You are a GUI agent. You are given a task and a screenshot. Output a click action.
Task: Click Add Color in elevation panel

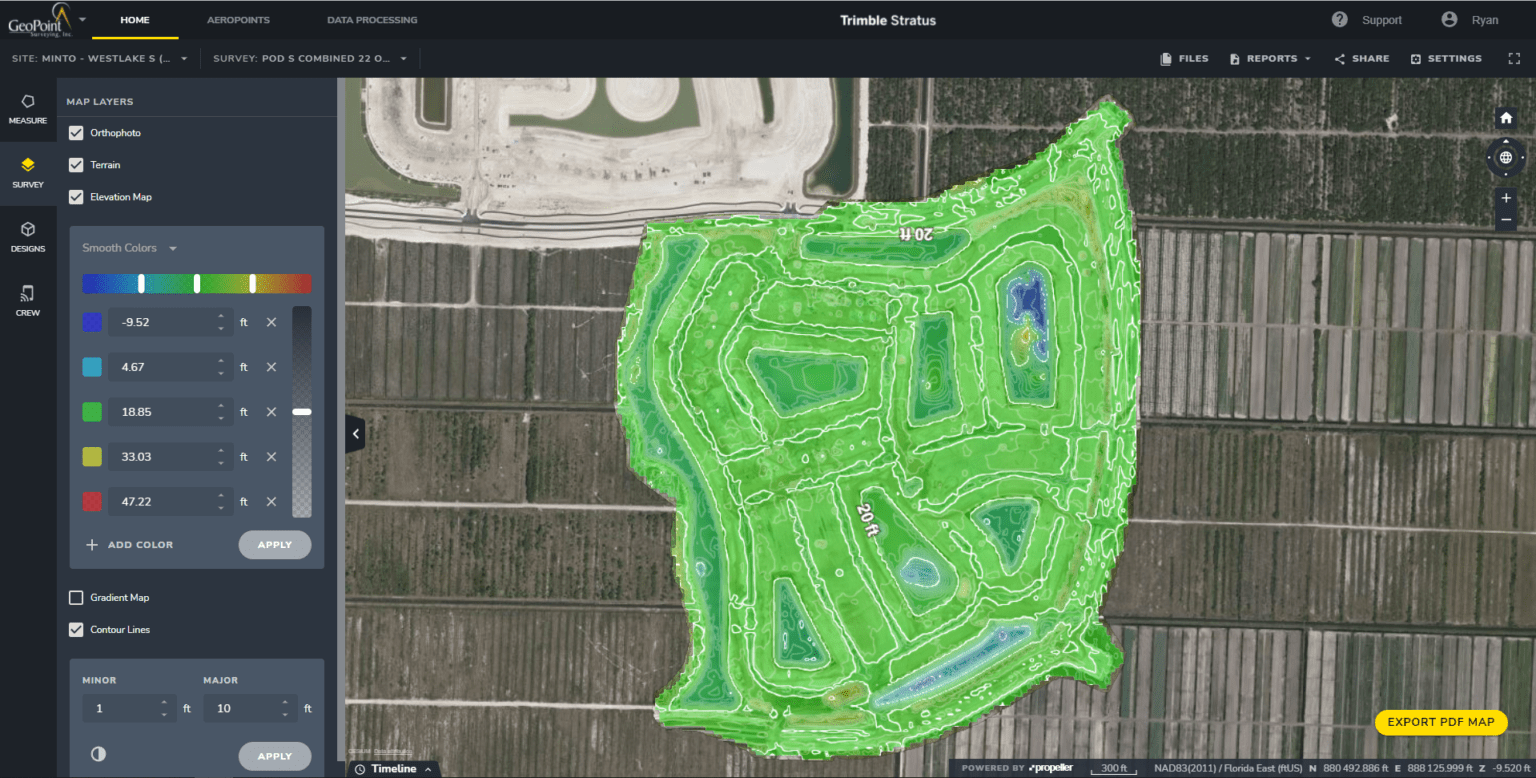(x=130, y=545)
